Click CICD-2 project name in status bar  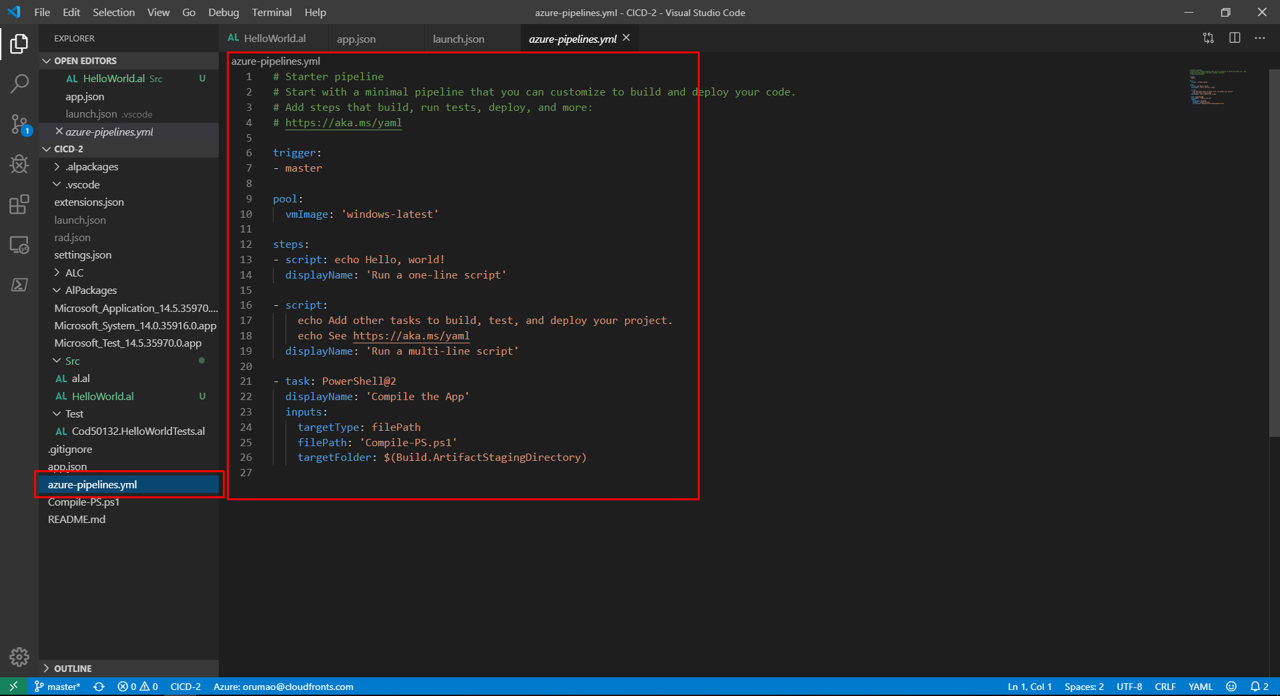pyautogui.click(x=186, y=687)
